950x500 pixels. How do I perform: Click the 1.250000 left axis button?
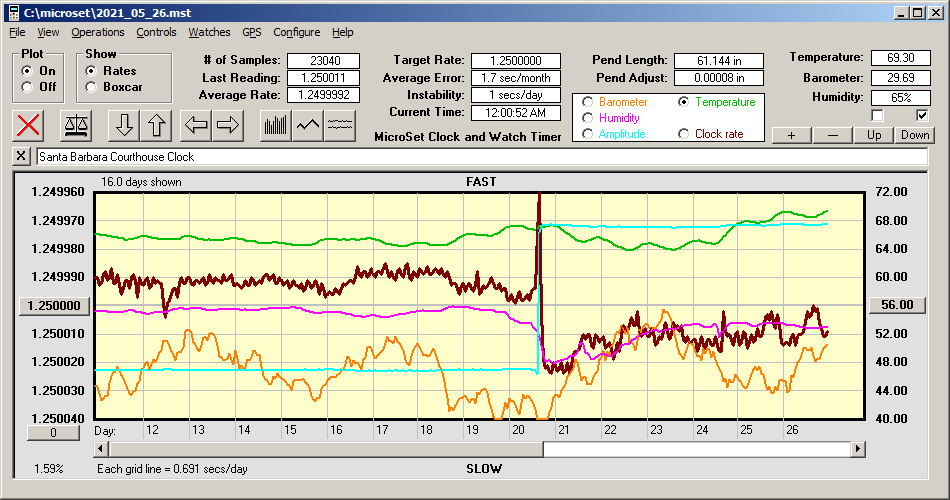(55, 305)
